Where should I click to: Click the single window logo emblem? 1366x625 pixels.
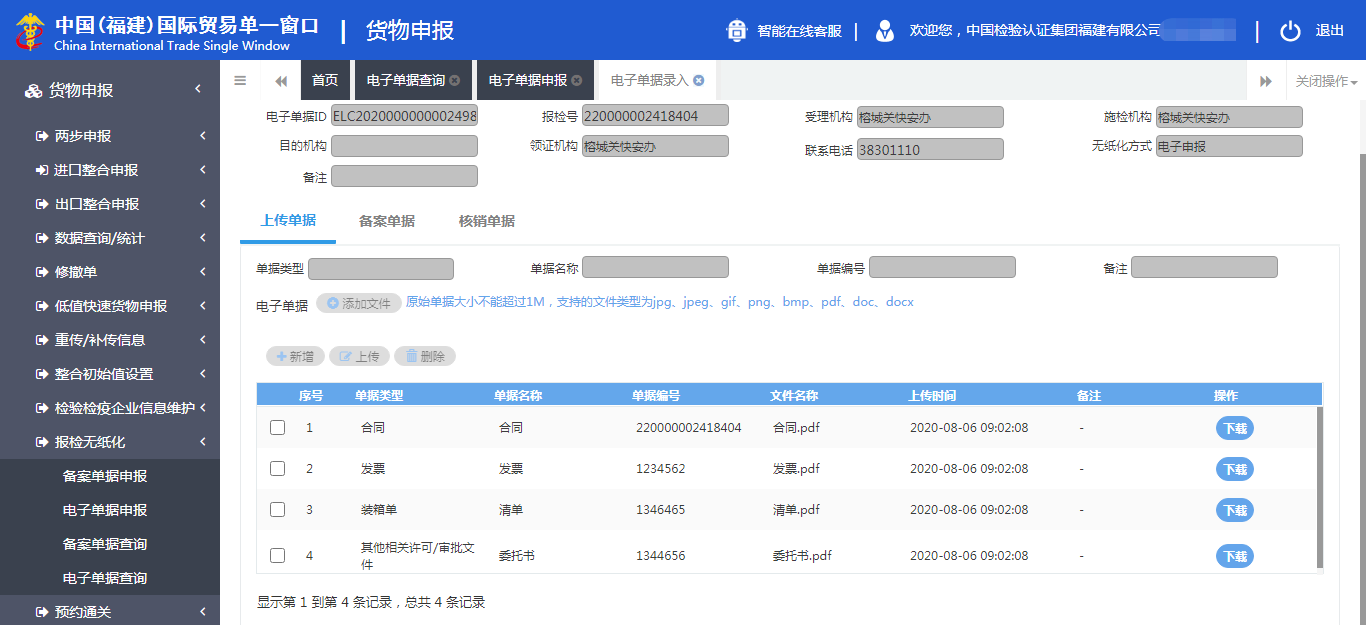30,31
